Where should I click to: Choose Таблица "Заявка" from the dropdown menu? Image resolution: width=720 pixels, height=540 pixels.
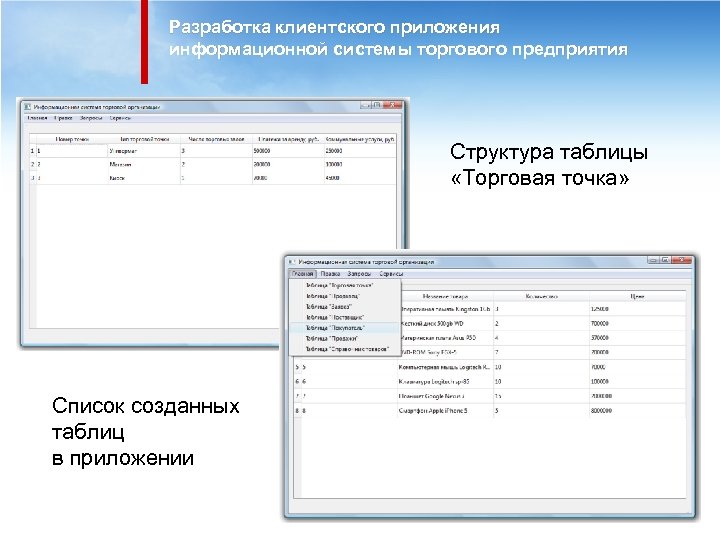coord(345,307)
